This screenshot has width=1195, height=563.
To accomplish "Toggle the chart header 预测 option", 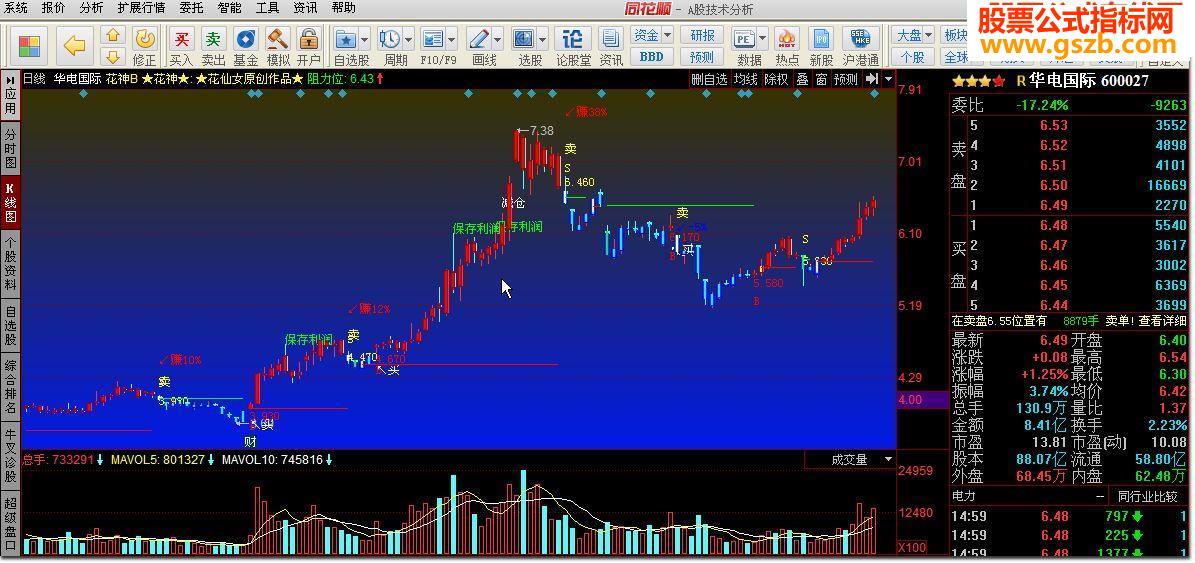I will click(845, 78).
